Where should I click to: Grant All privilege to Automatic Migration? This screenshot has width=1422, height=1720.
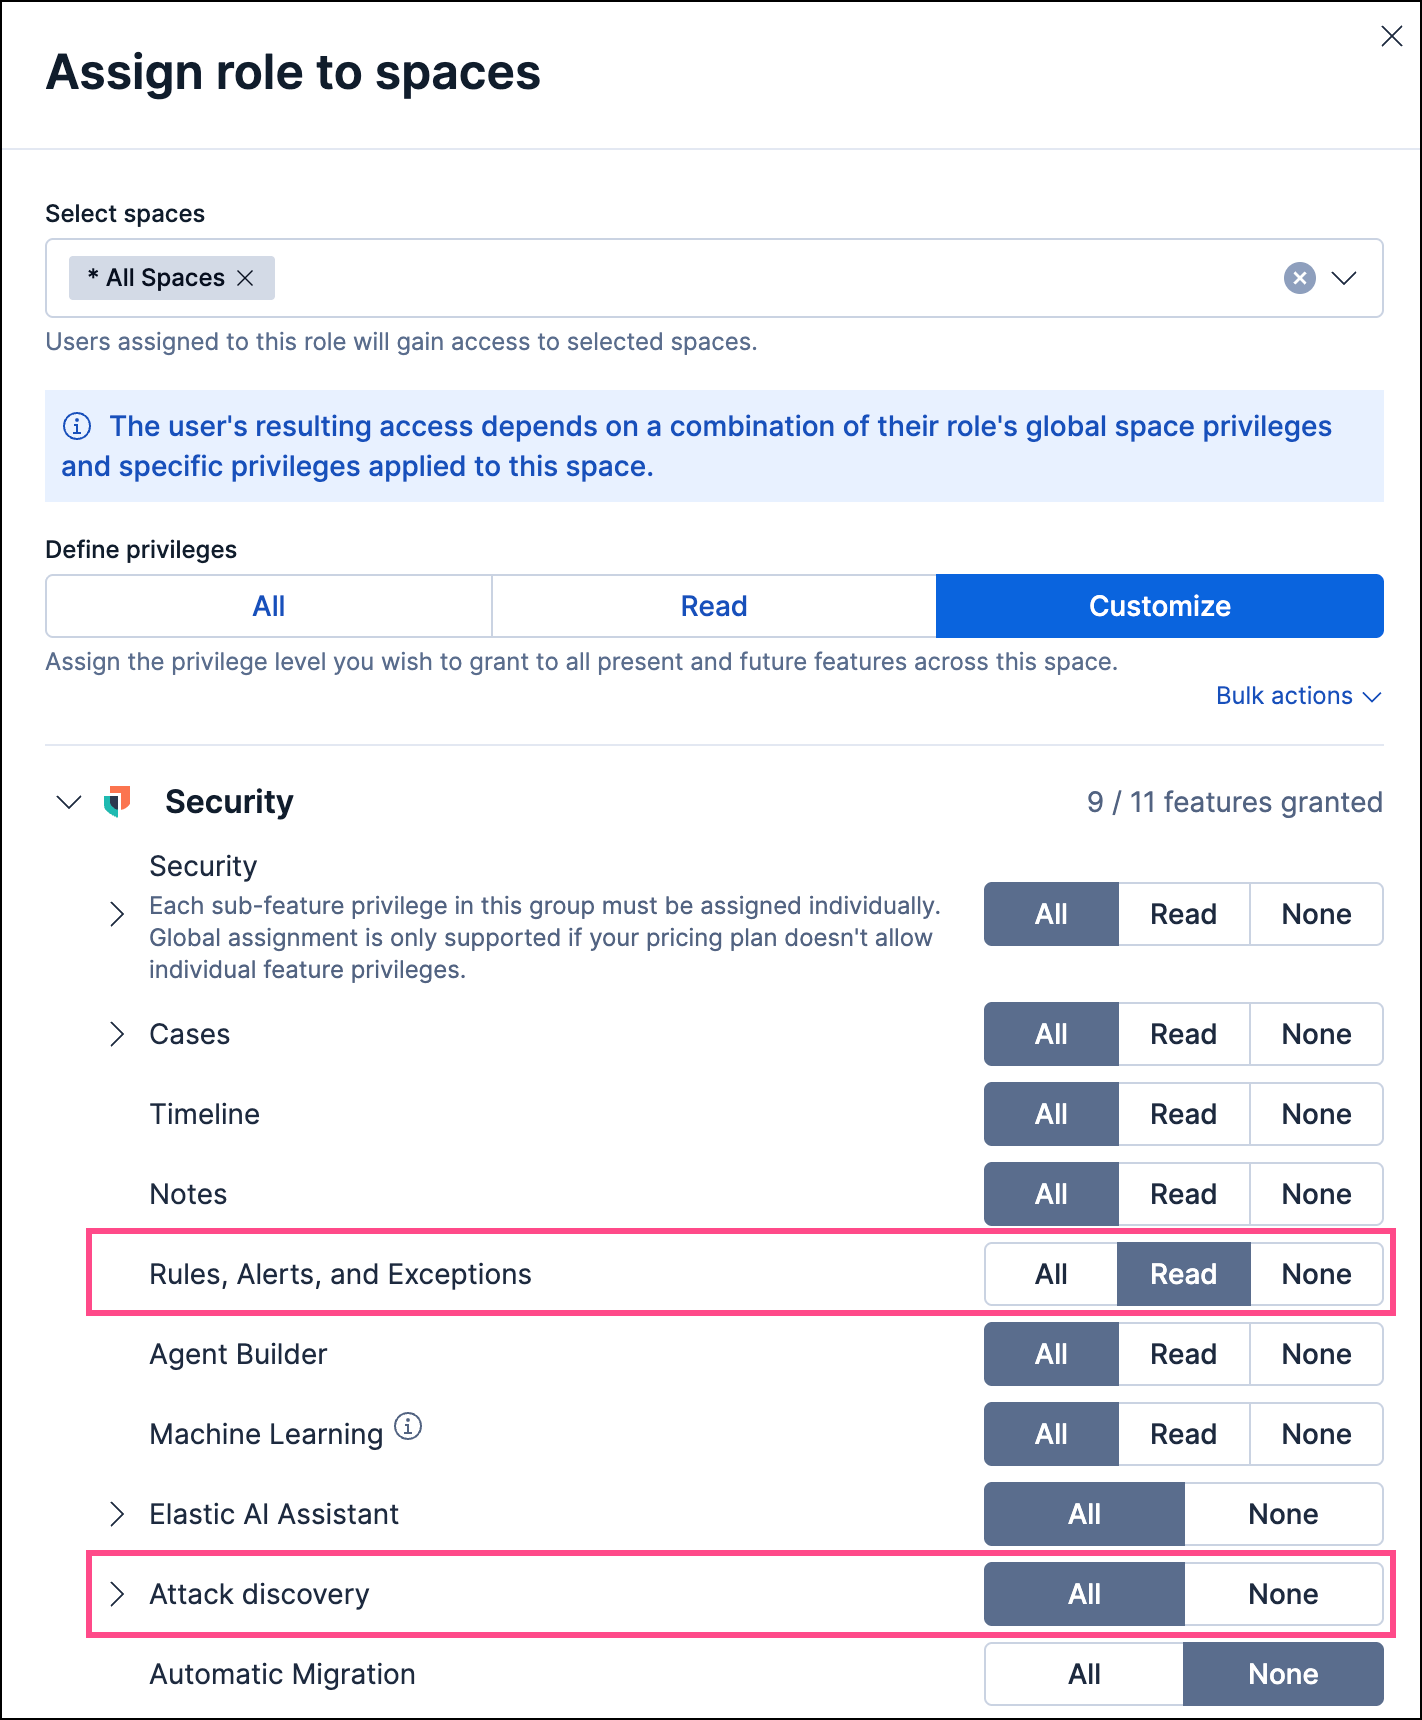1084,1673
